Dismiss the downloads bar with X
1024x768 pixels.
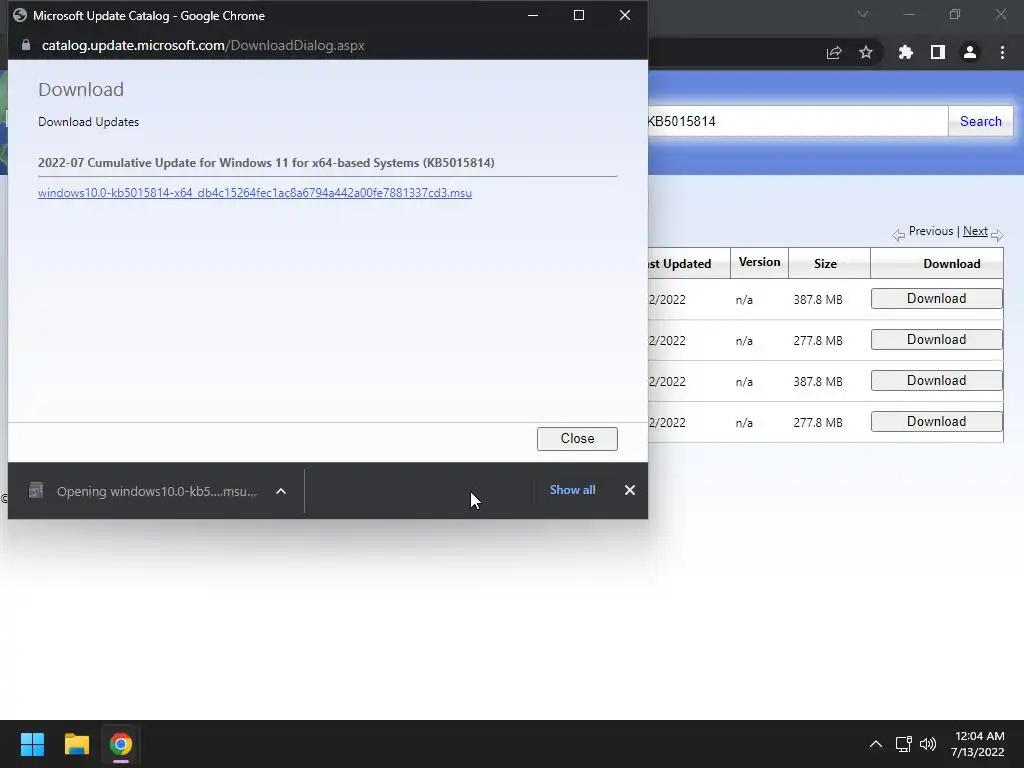[x=630, y=490]
